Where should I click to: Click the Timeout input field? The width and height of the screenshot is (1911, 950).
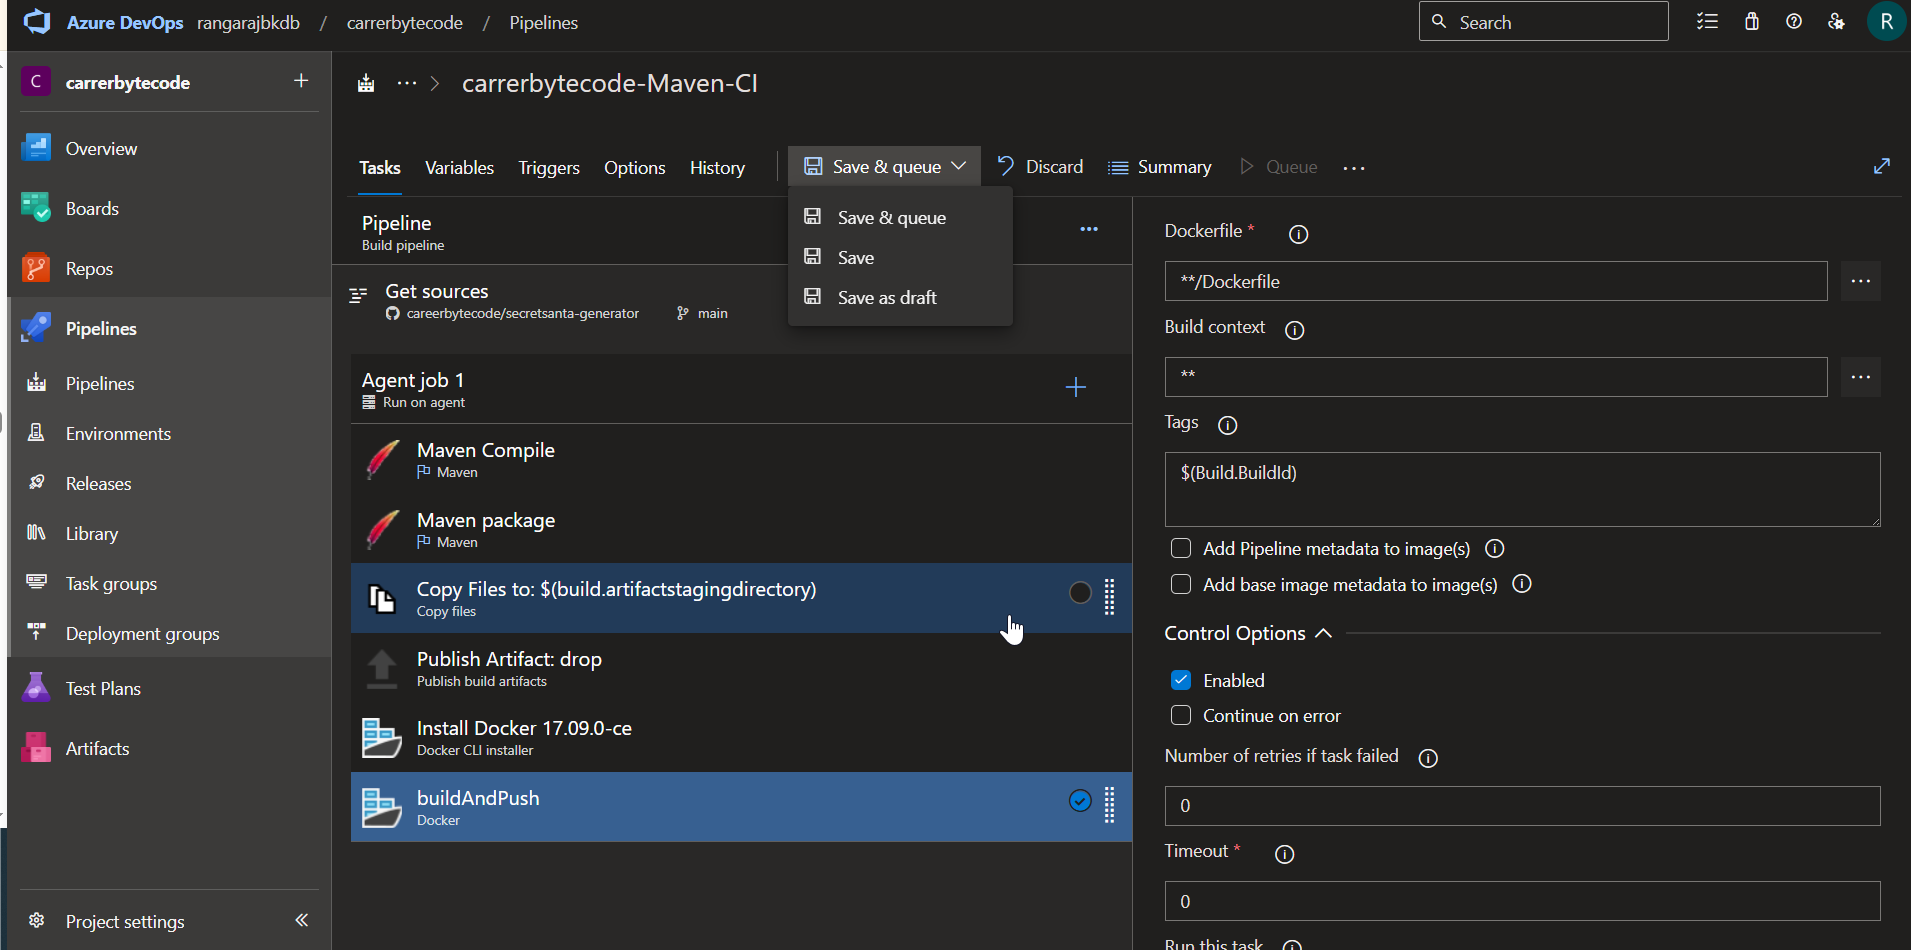pyautogui.click(x=1520, y=900)
